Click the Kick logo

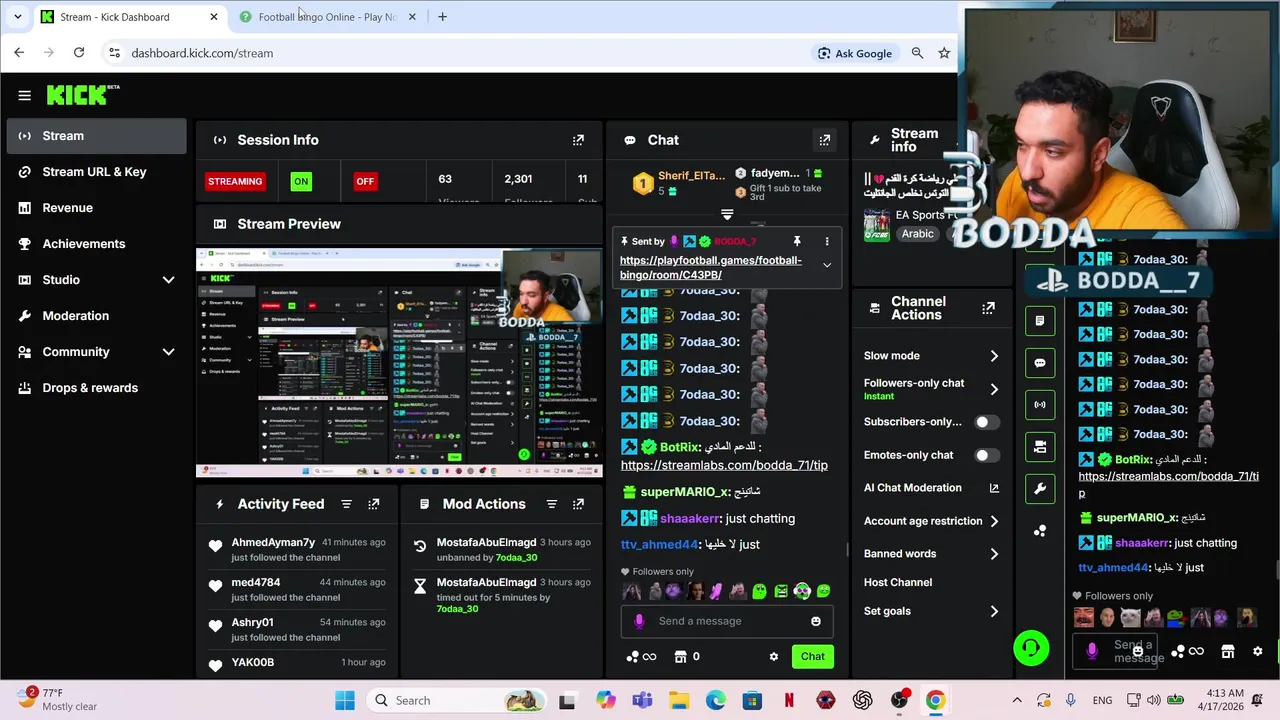click(83, 95)
